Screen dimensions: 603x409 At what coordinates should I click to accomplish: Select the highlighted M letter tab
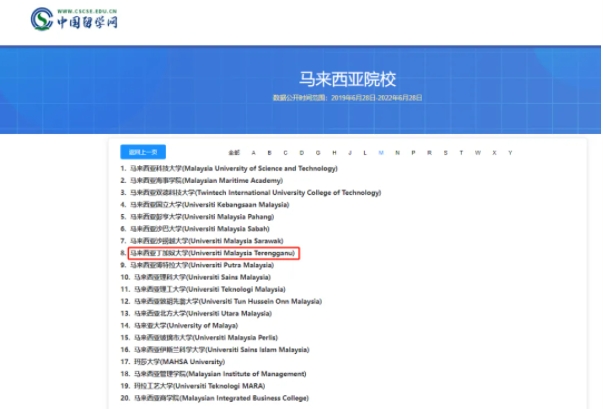[x=381, y=153]
